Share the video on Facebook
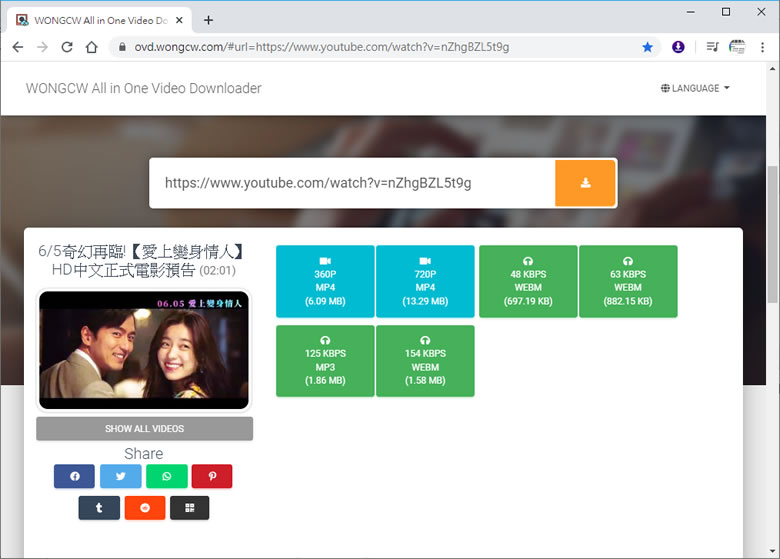 [x=75, y=477]
